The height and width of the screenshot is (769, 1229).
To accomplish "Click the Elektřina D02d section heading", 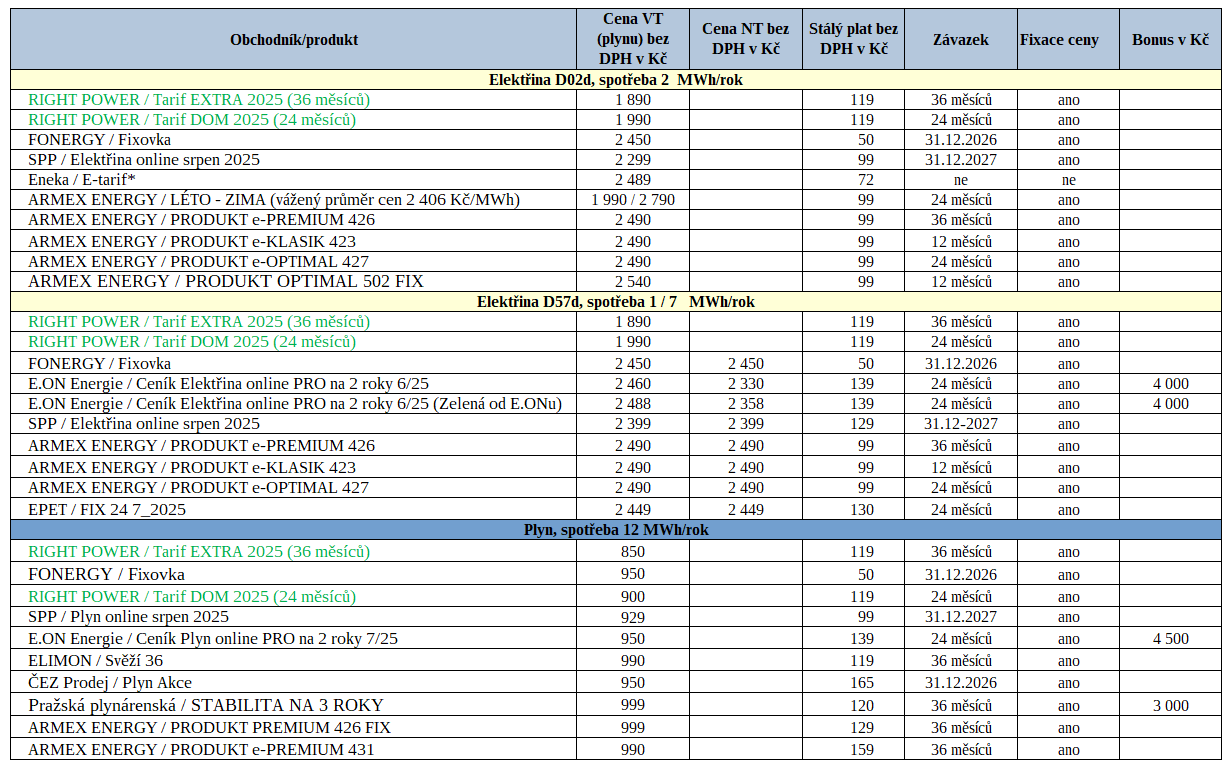I will click(616, 80).
